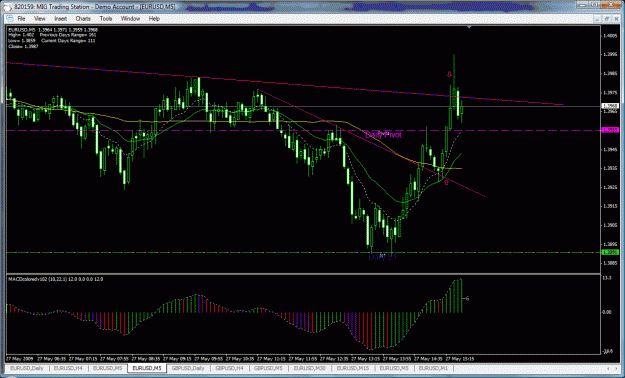Click the MACD scale 13.3 label
The width and height of the screenshot is (625, 378).
click(x=607, y=278)
